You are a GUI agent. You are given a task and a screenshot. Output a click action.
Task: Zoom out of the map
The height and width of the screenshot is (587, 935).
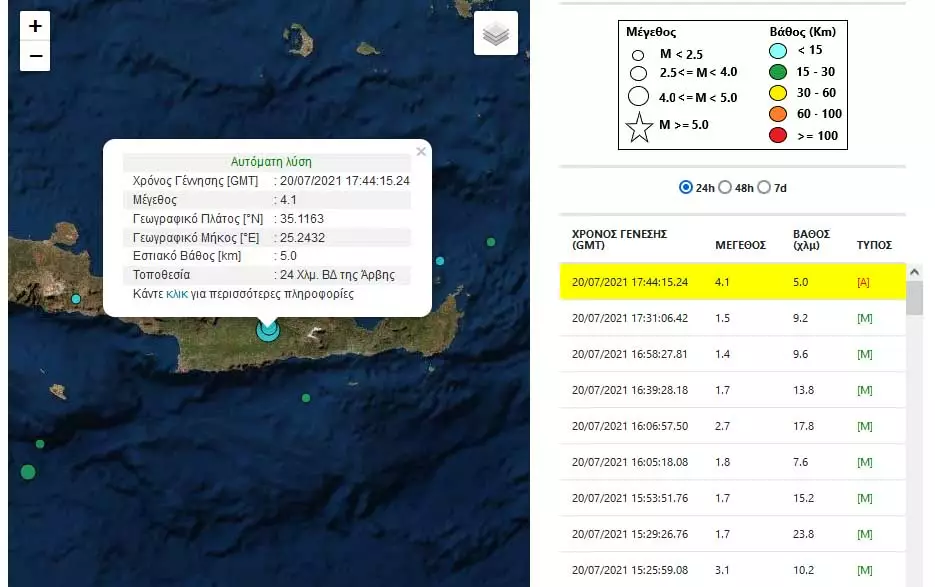click(35, 56)
